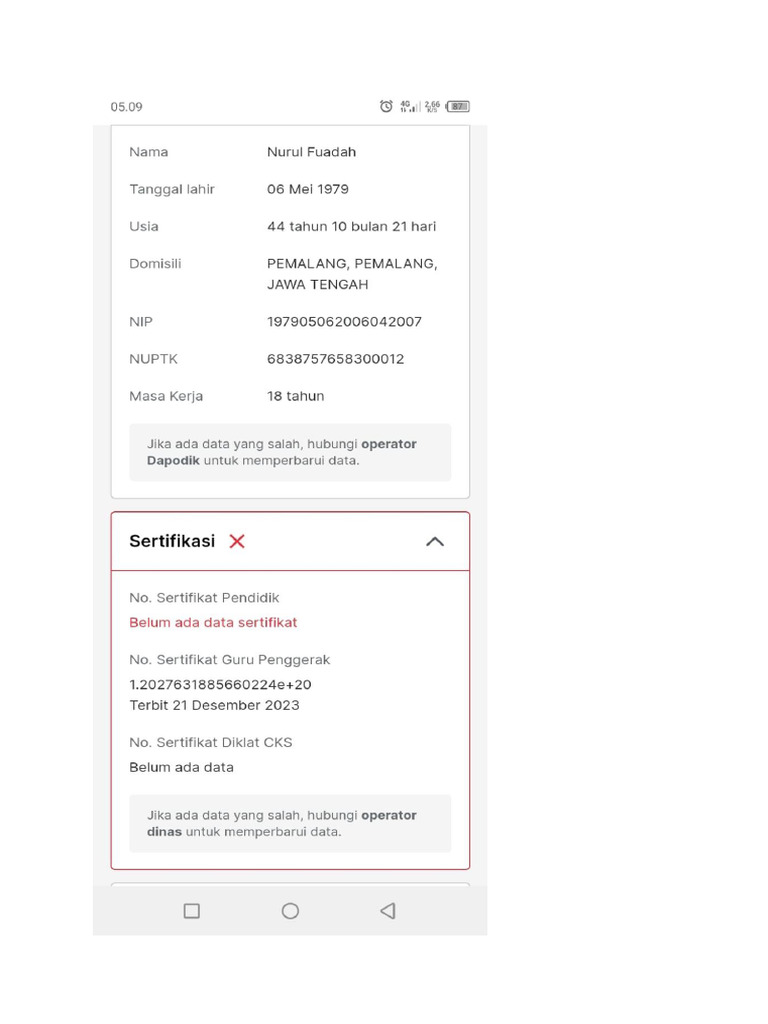Tap the birth date 06 Mei 1979
Viewport: 768px width, 1024px height.
pyautogui.click(x=308, y=189)
